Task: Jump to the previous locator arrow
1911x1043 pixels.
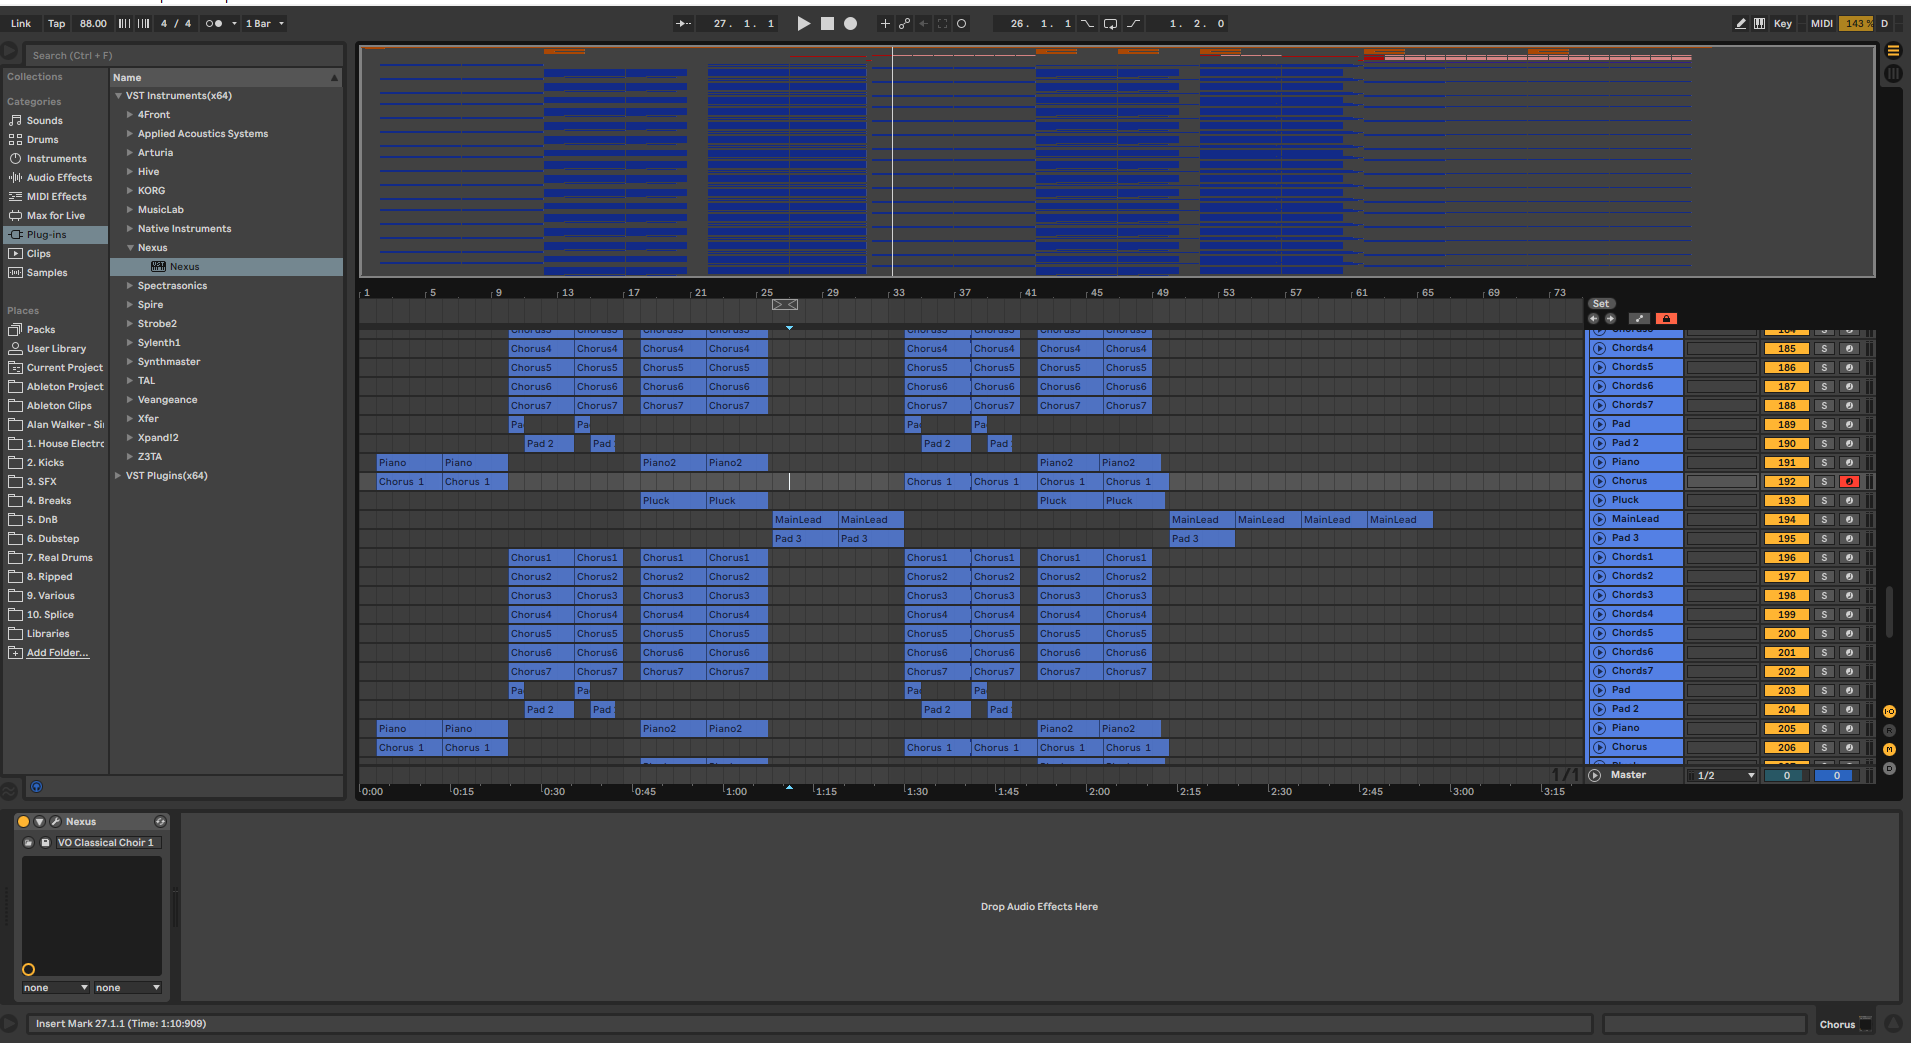Action: click(1594, 319)
